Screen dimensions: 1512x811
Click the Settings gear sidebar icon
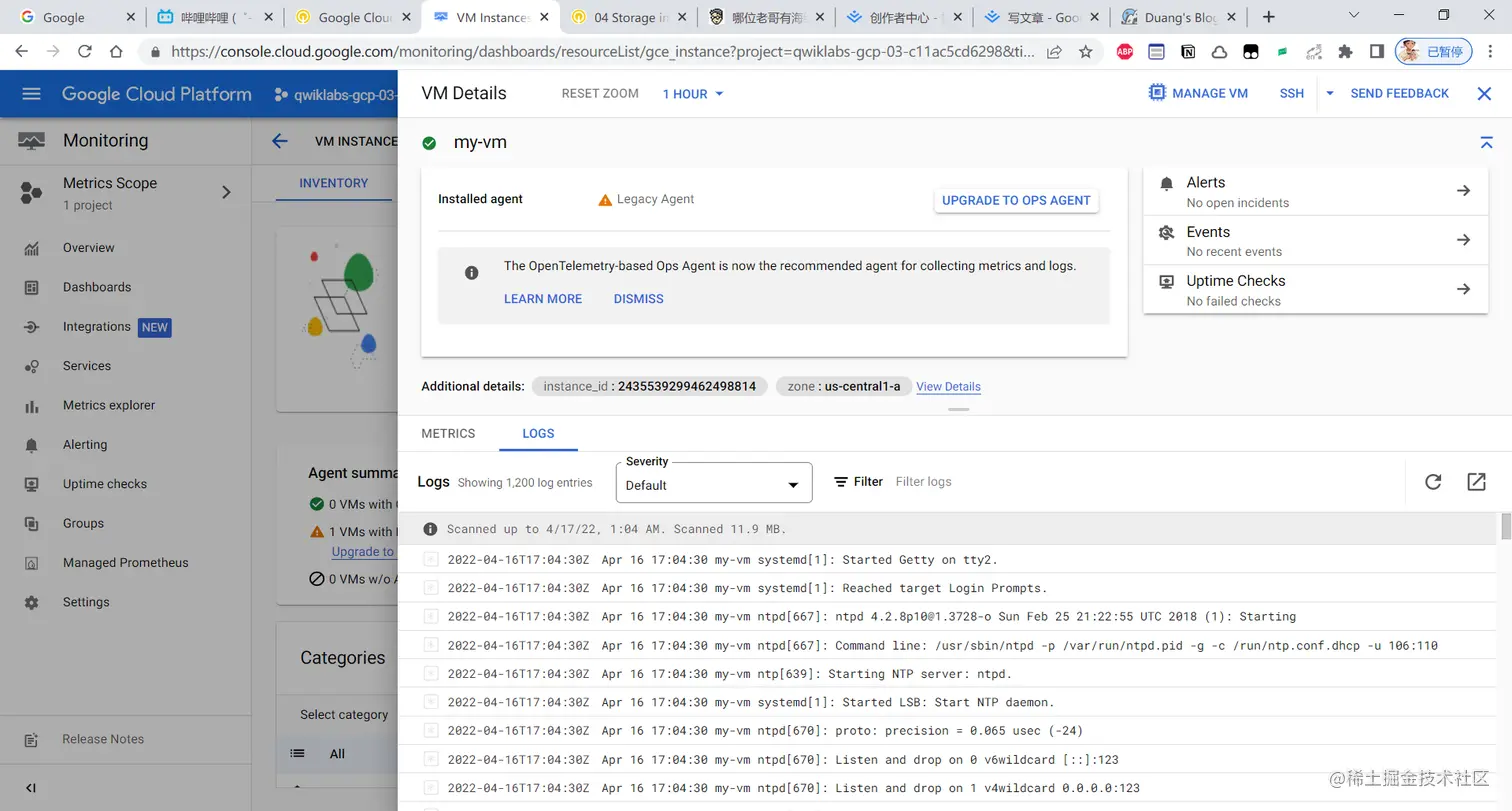point(32,602)
